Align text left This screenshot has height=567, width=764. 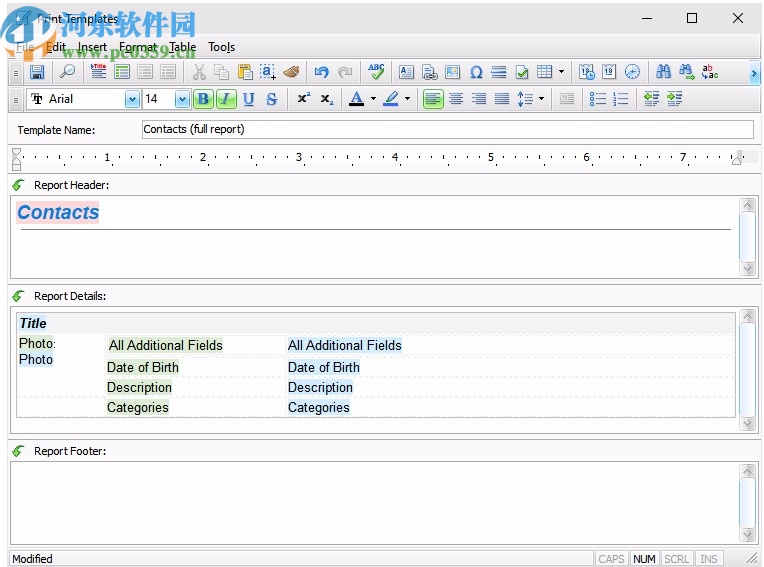pos(433,99)
